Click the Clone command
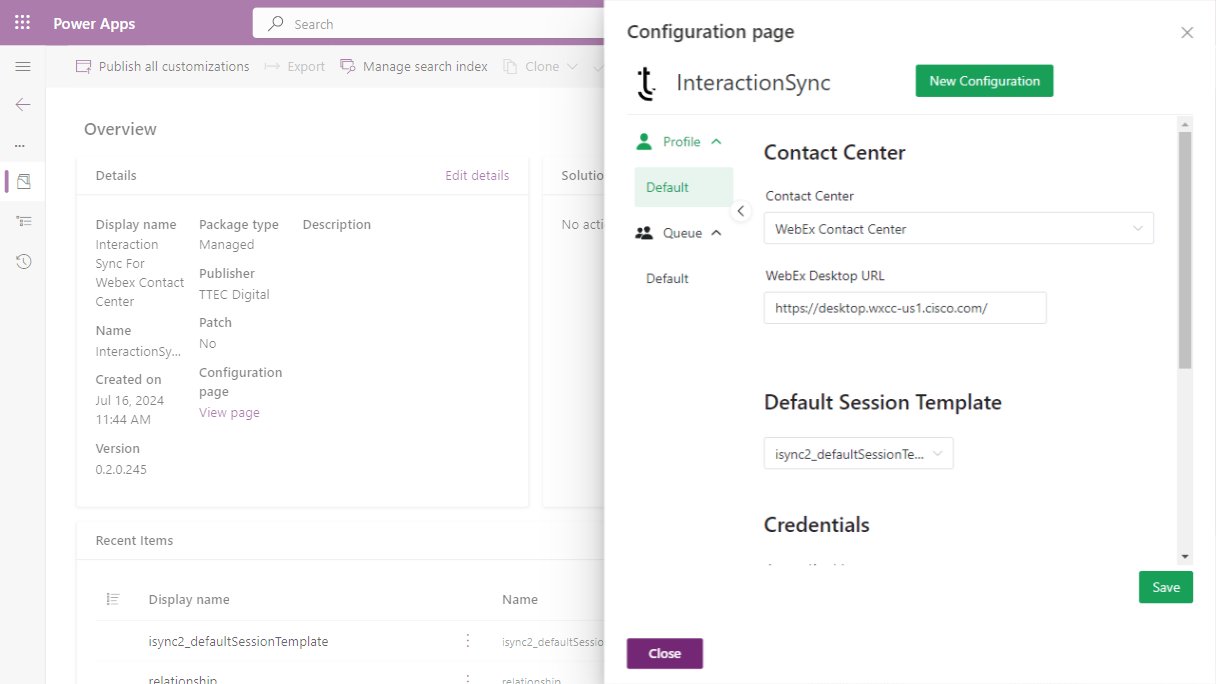The height and width of the screenshot is (684, 1216). click(x=532, y=66)
